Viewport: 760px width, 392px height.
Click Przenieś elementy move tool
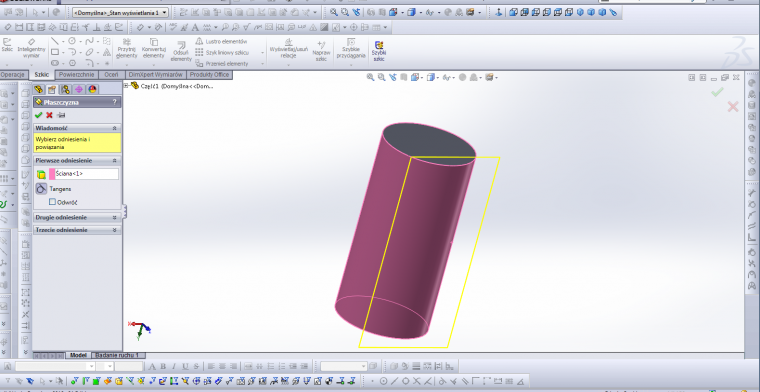coord(222,63)
